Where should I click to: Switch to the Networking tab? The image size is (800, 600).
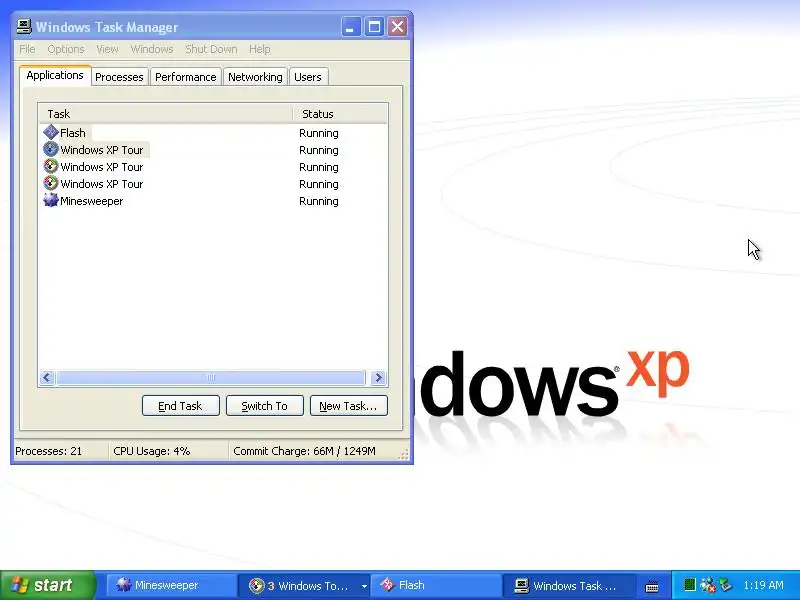255,77
